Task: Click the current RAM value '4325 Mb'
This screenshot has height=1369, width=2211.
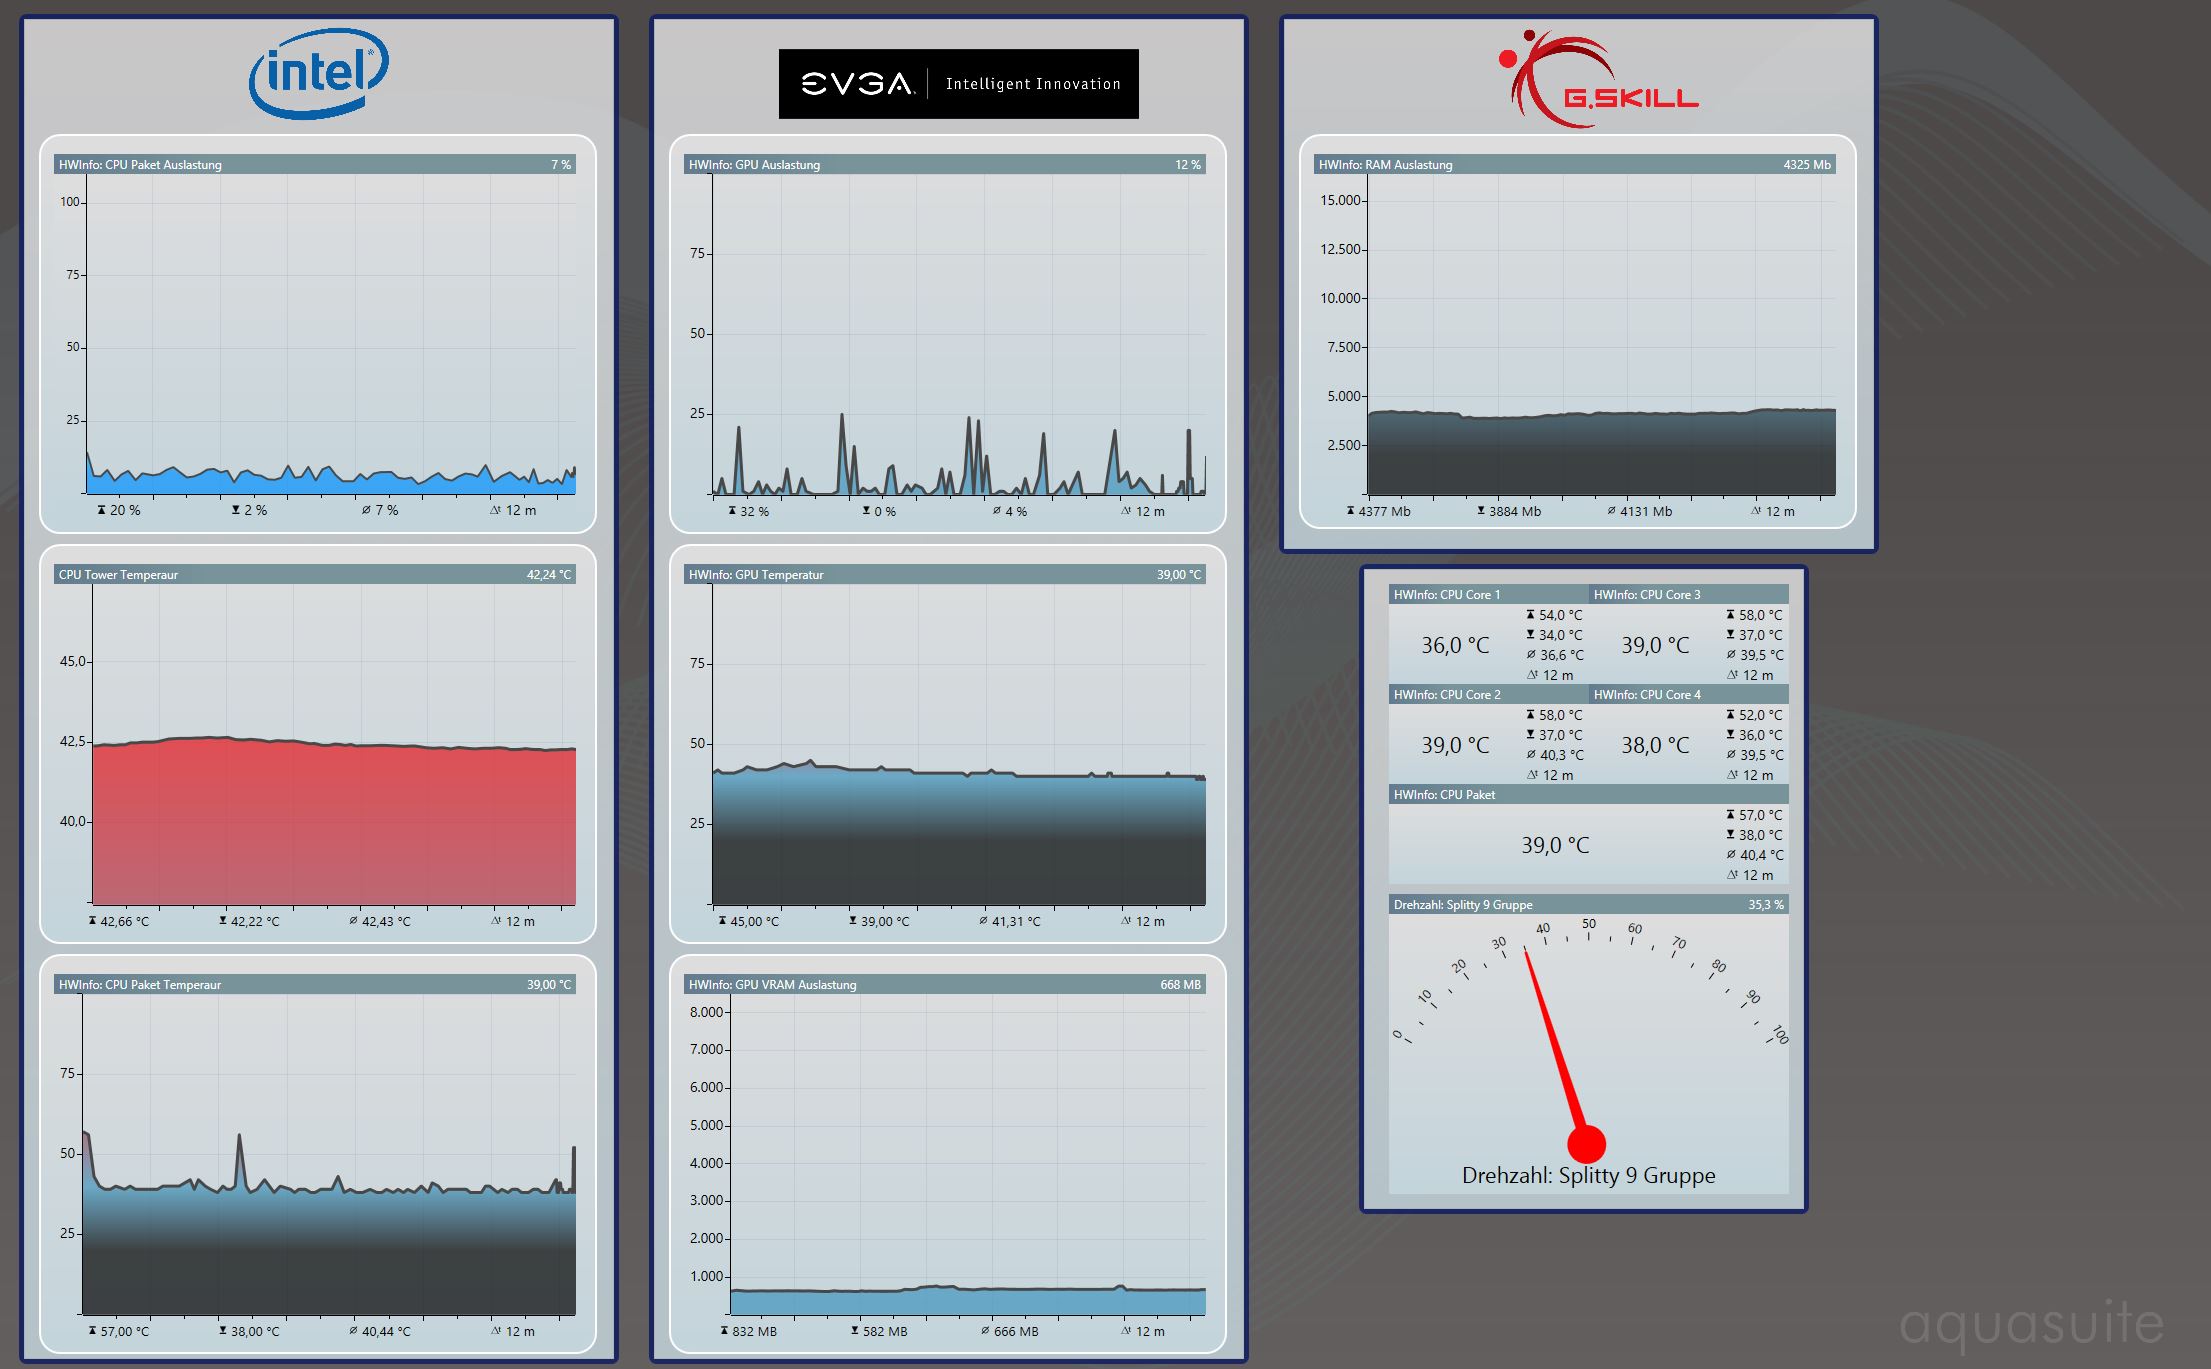Action: pyautogui.click(x=1807, y=165)
